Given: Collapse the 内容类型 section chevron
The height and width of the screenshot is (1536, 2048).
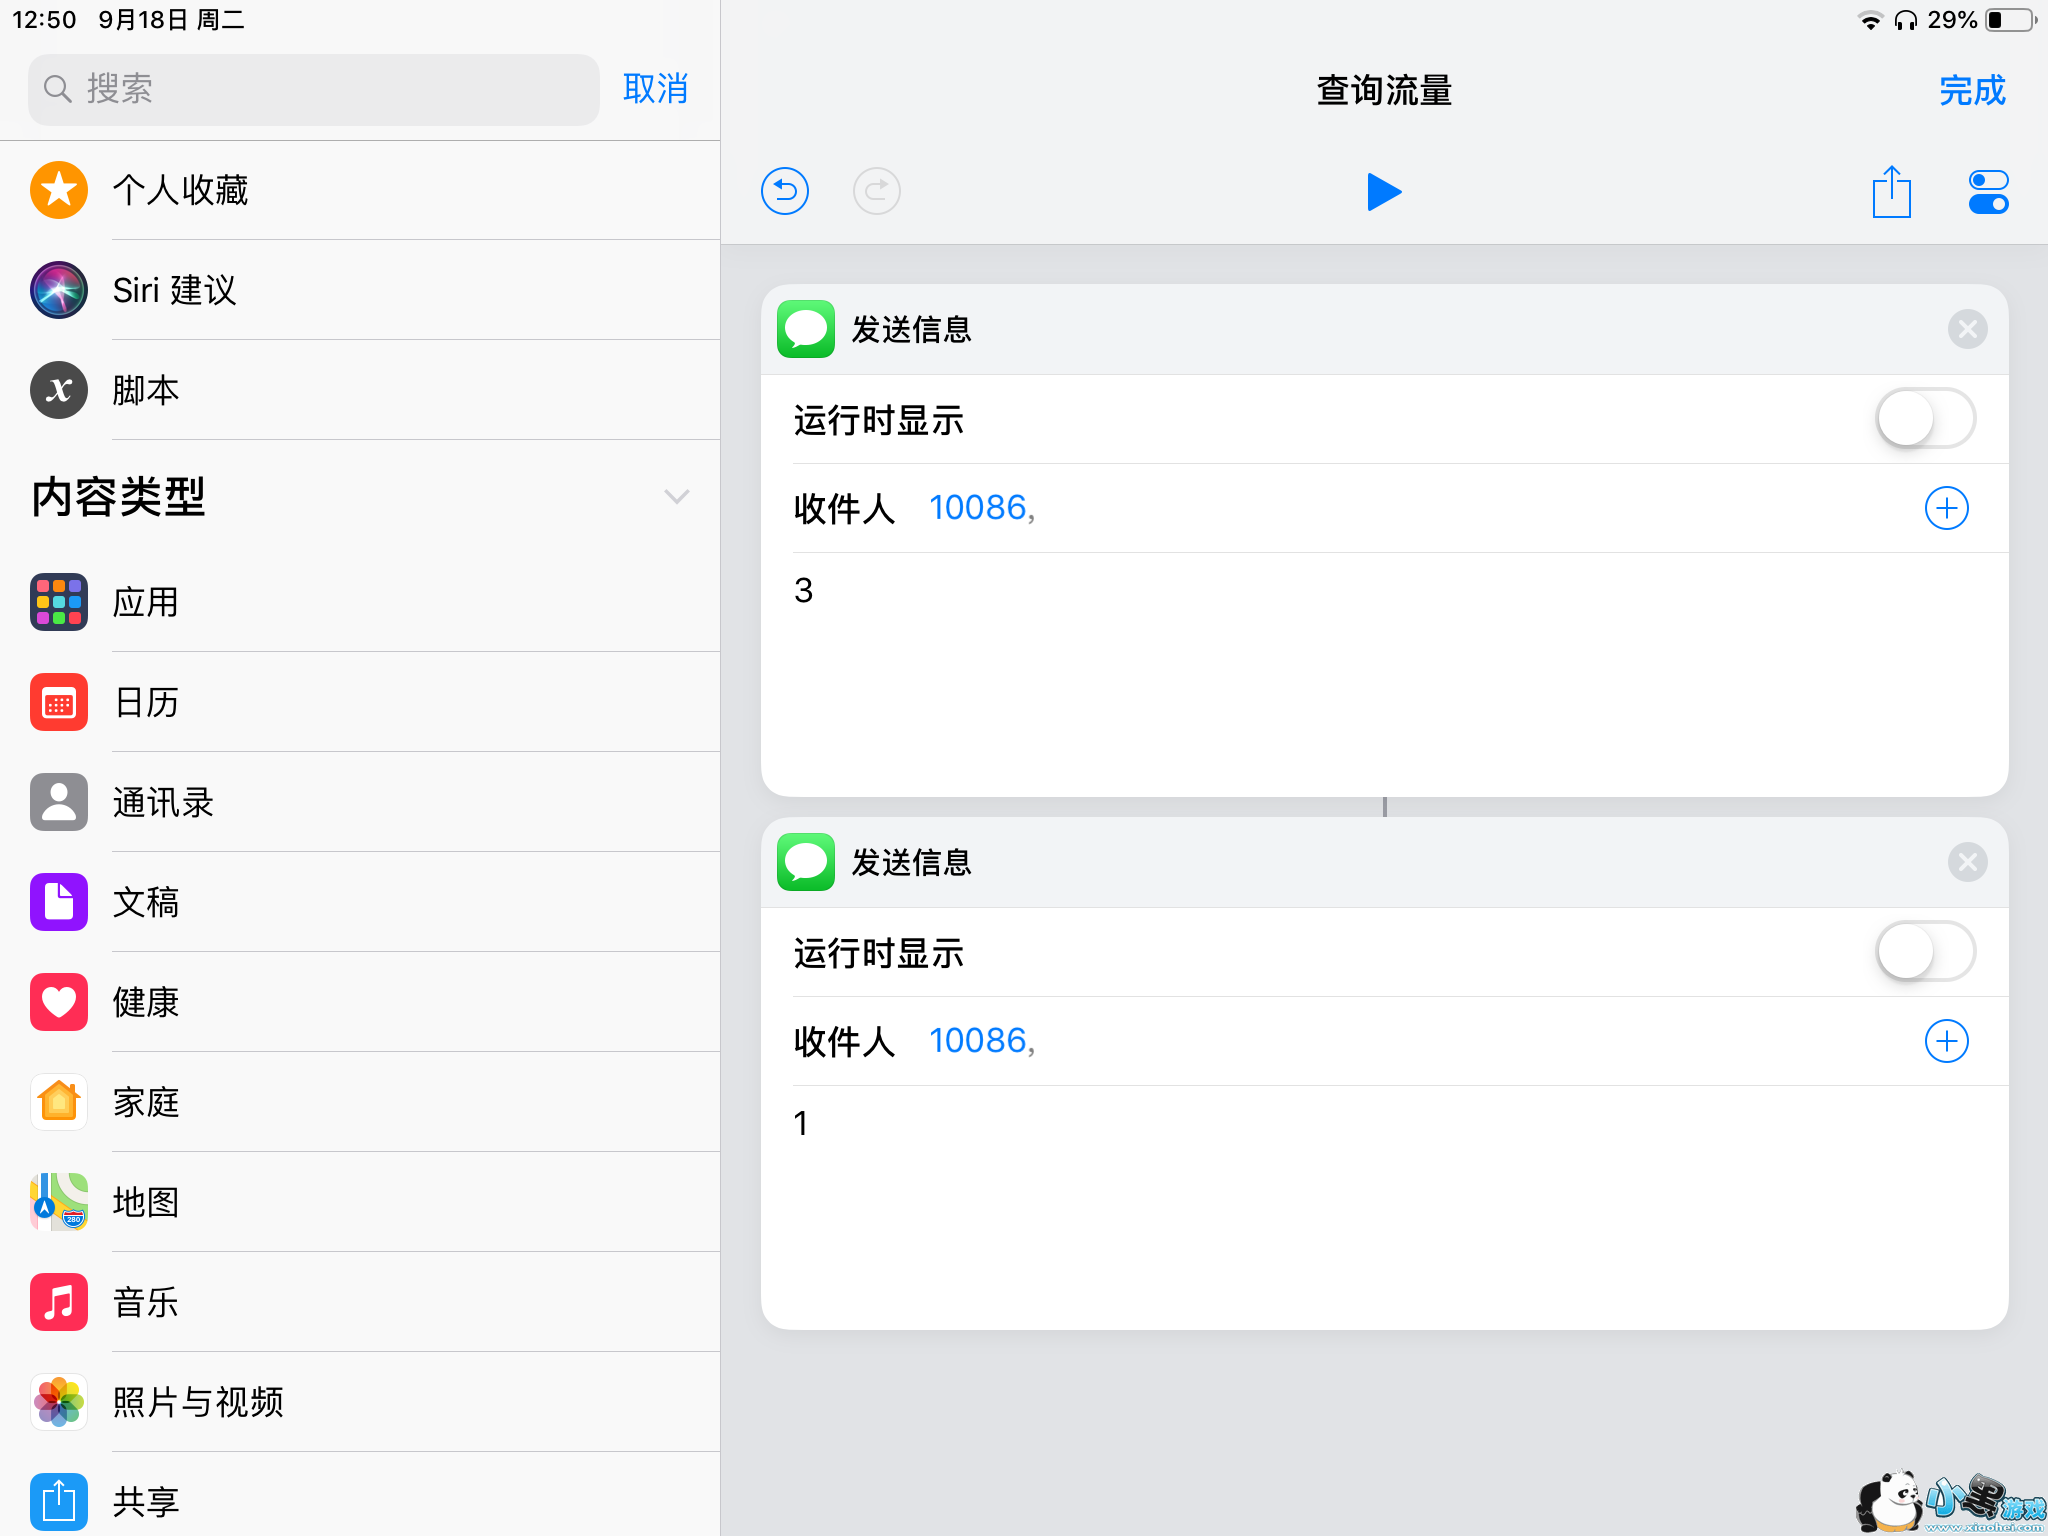Looking at the screenshot, I should coord(677,497).
